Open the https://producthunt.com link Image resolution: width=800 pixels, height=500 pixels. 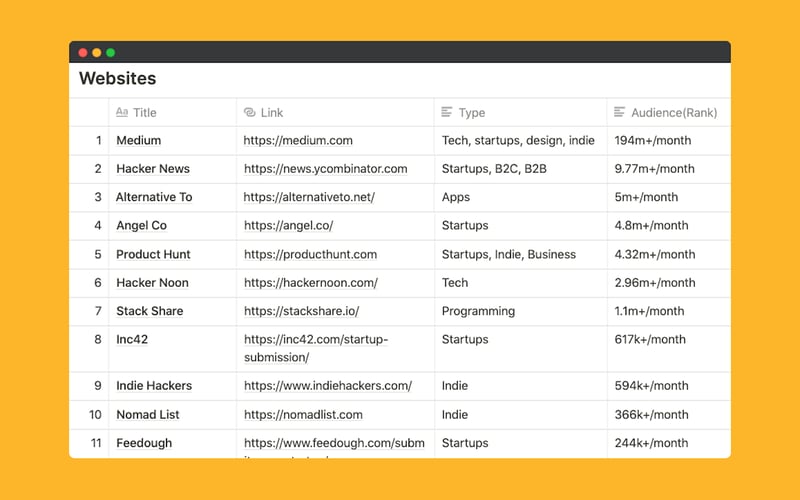(x=310, y=254)
